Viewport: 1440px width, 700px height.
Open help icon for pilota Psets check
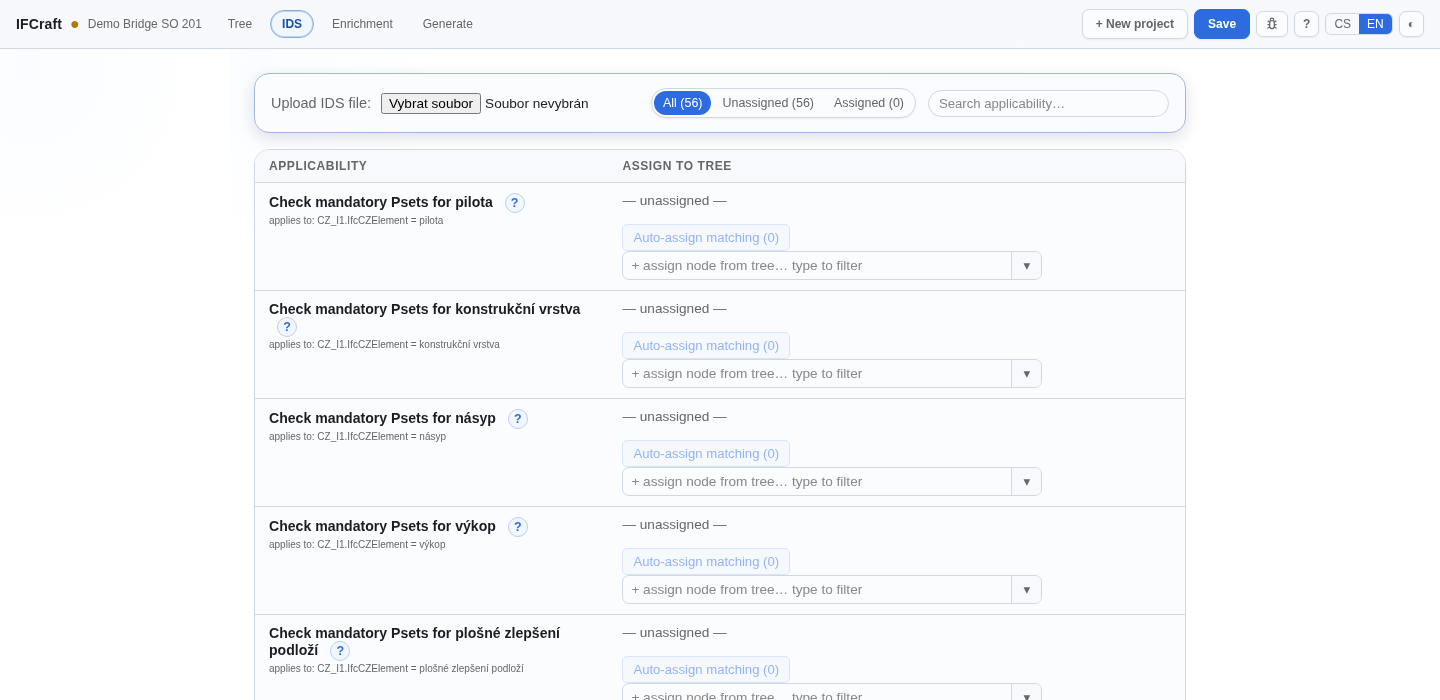click(515, 203)
